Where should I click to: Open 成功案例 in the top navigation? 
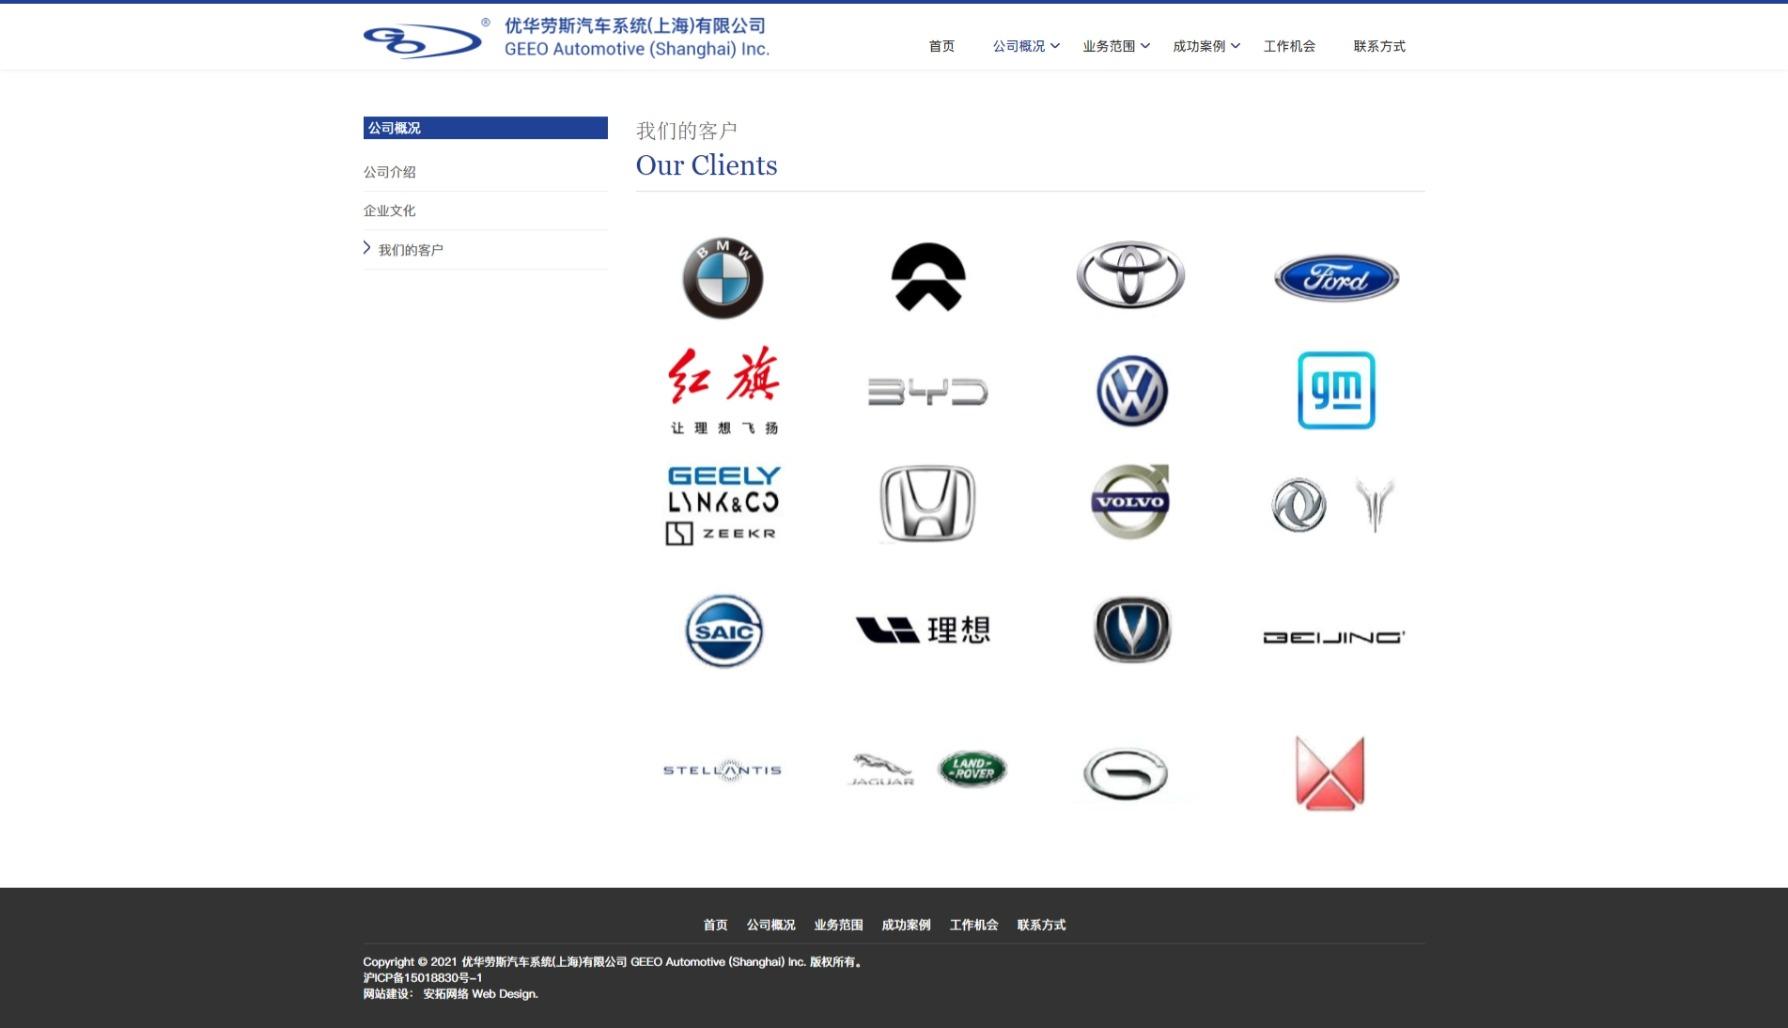(x=1198, y=46)
